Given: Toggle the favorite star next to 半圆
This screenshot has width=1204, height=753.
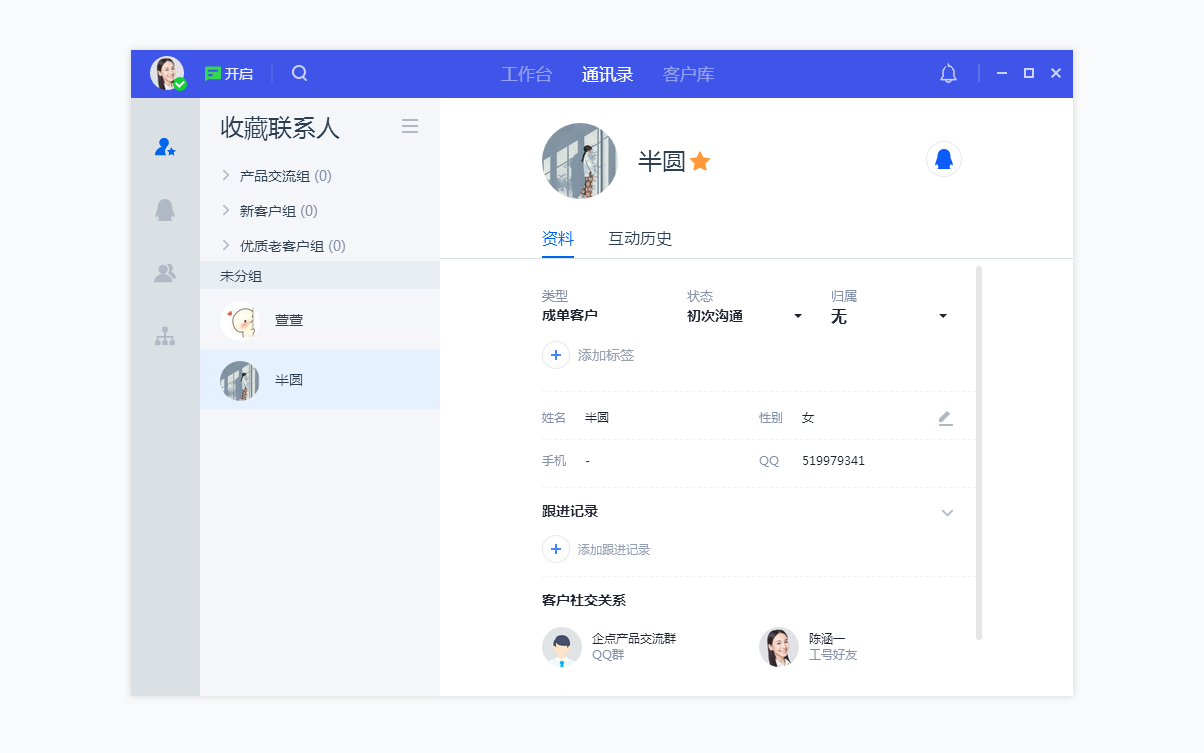Looking at the screenshot, I should [x=699, y=158].
